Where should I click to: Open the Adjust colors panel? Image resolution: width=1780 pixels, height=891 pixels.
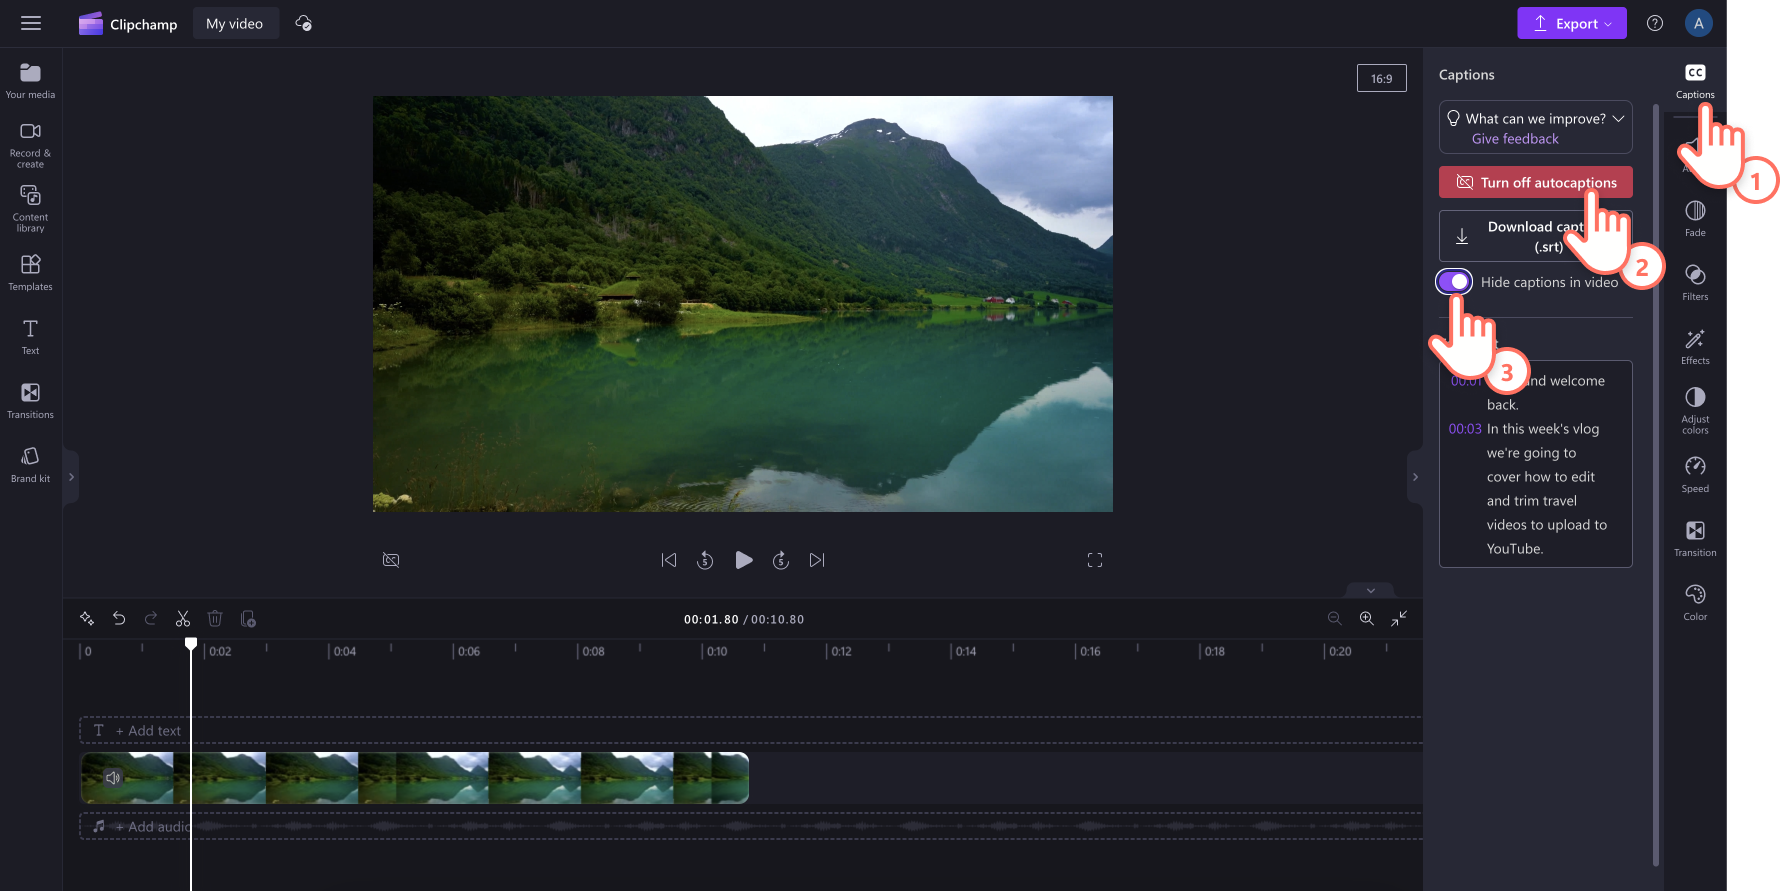[1695, 410]
